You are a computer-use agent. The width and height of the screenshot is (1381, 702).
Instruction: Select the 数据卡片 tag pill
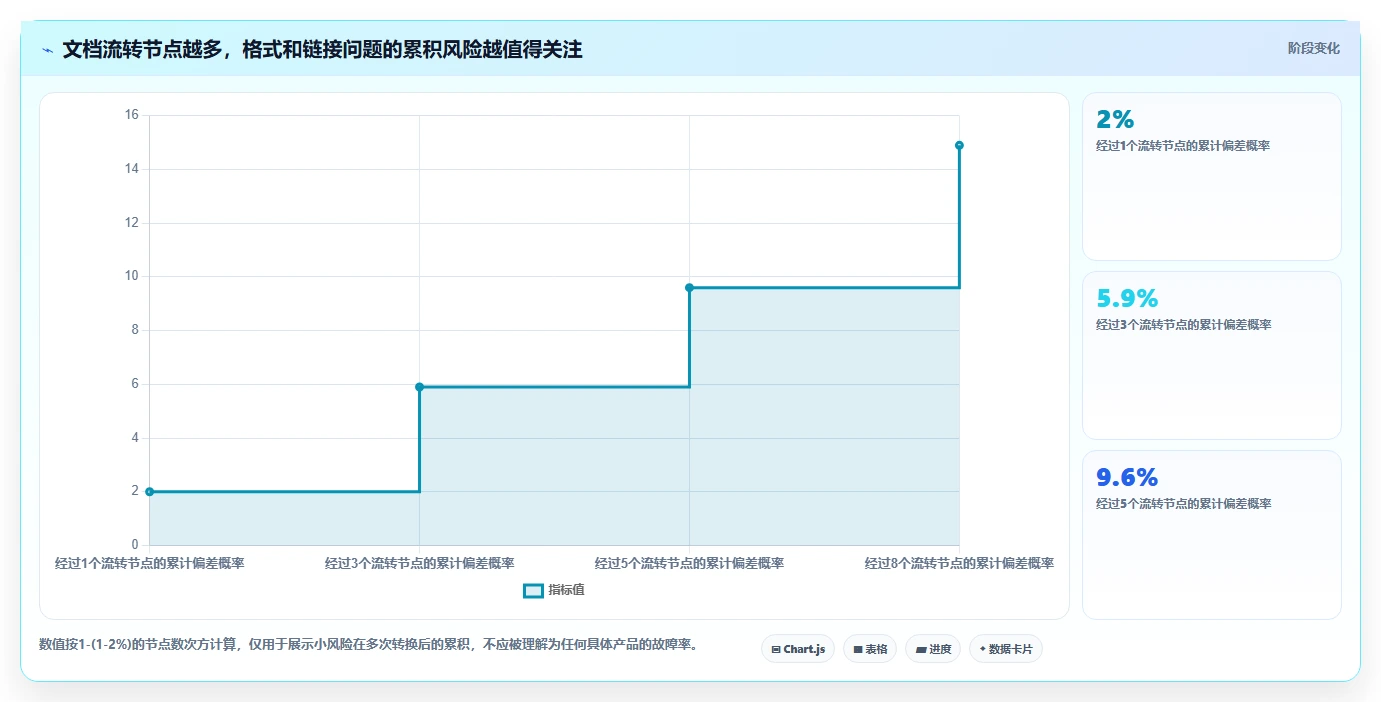click(x=1006, y=649)
